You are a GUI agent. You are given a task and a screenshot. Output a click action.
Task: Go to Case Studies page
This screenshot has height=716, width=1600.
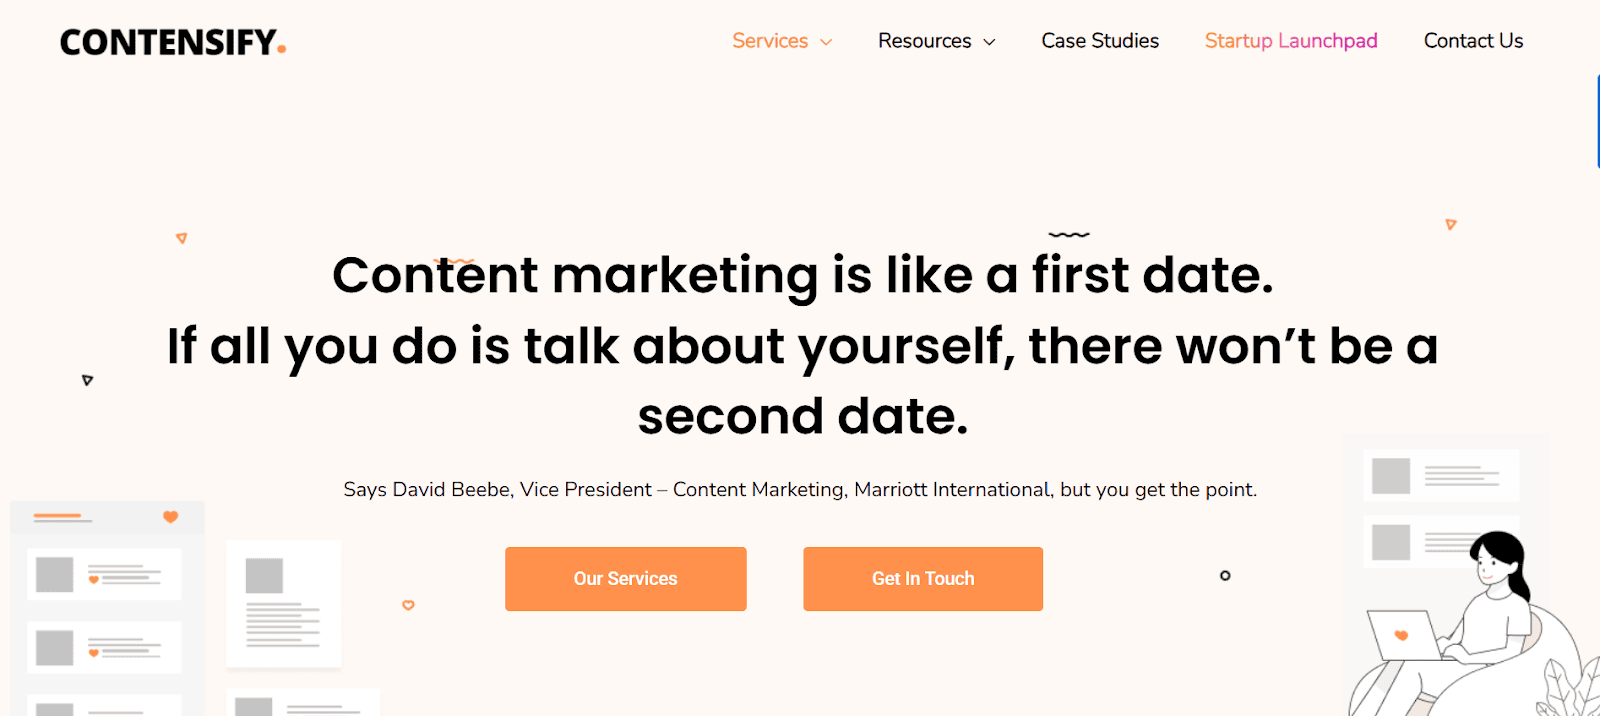(x=1100, y=41)
